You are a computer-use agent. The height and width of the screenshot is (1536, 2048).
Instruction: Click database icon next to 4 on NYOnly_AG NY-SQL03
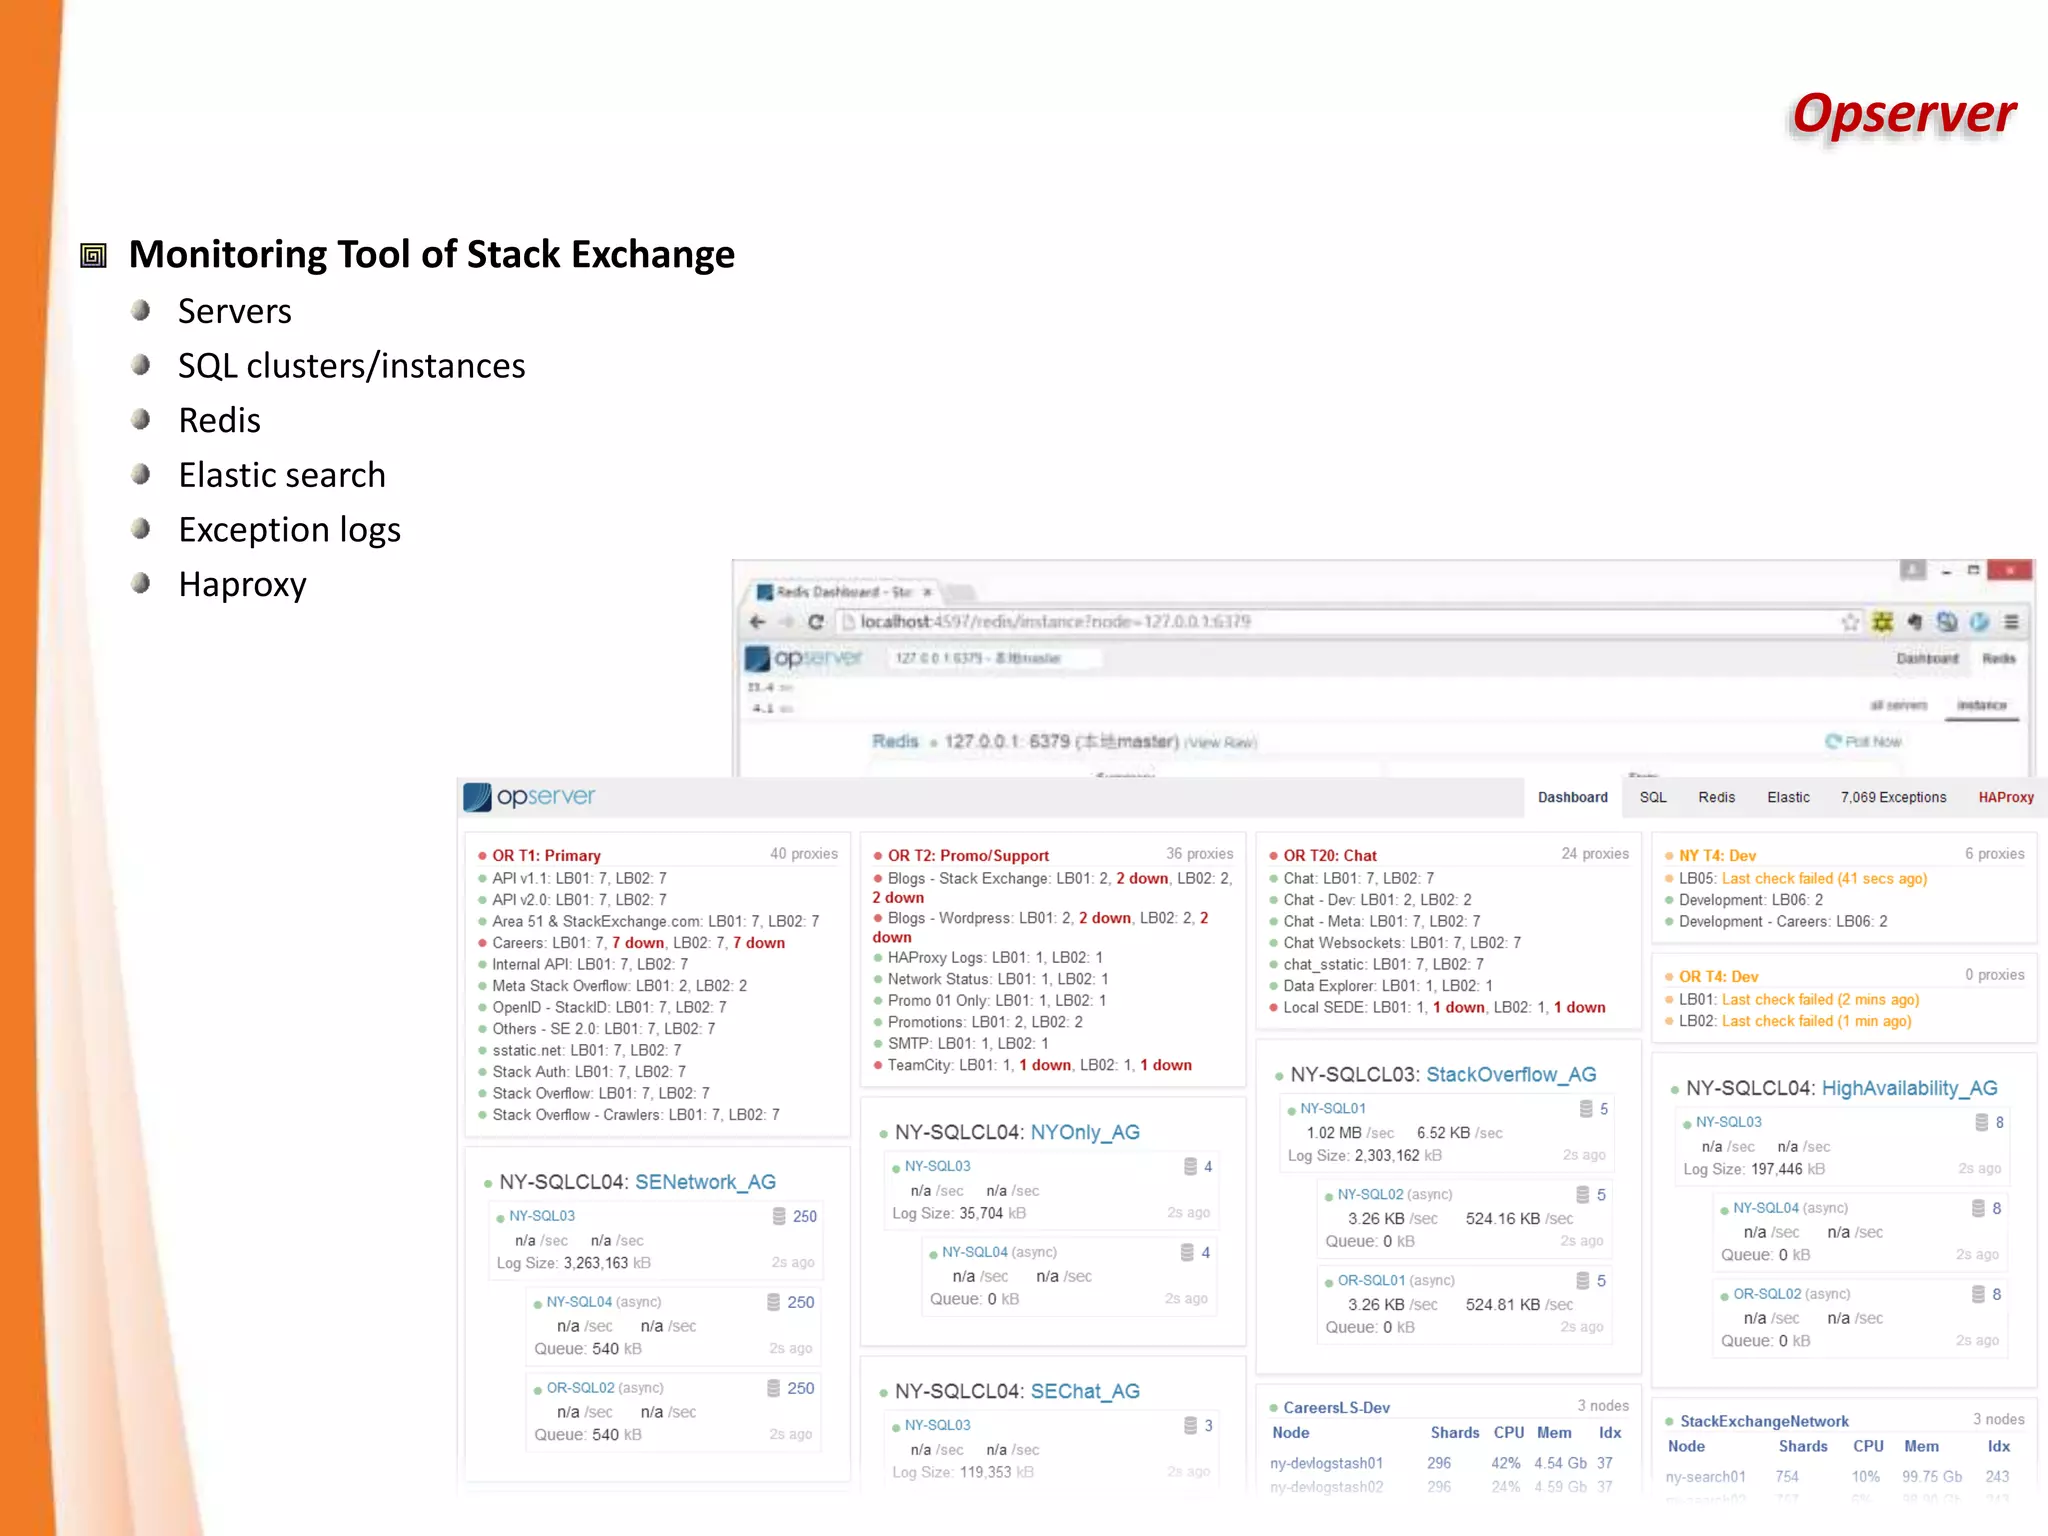[x=1190, y=1166]
